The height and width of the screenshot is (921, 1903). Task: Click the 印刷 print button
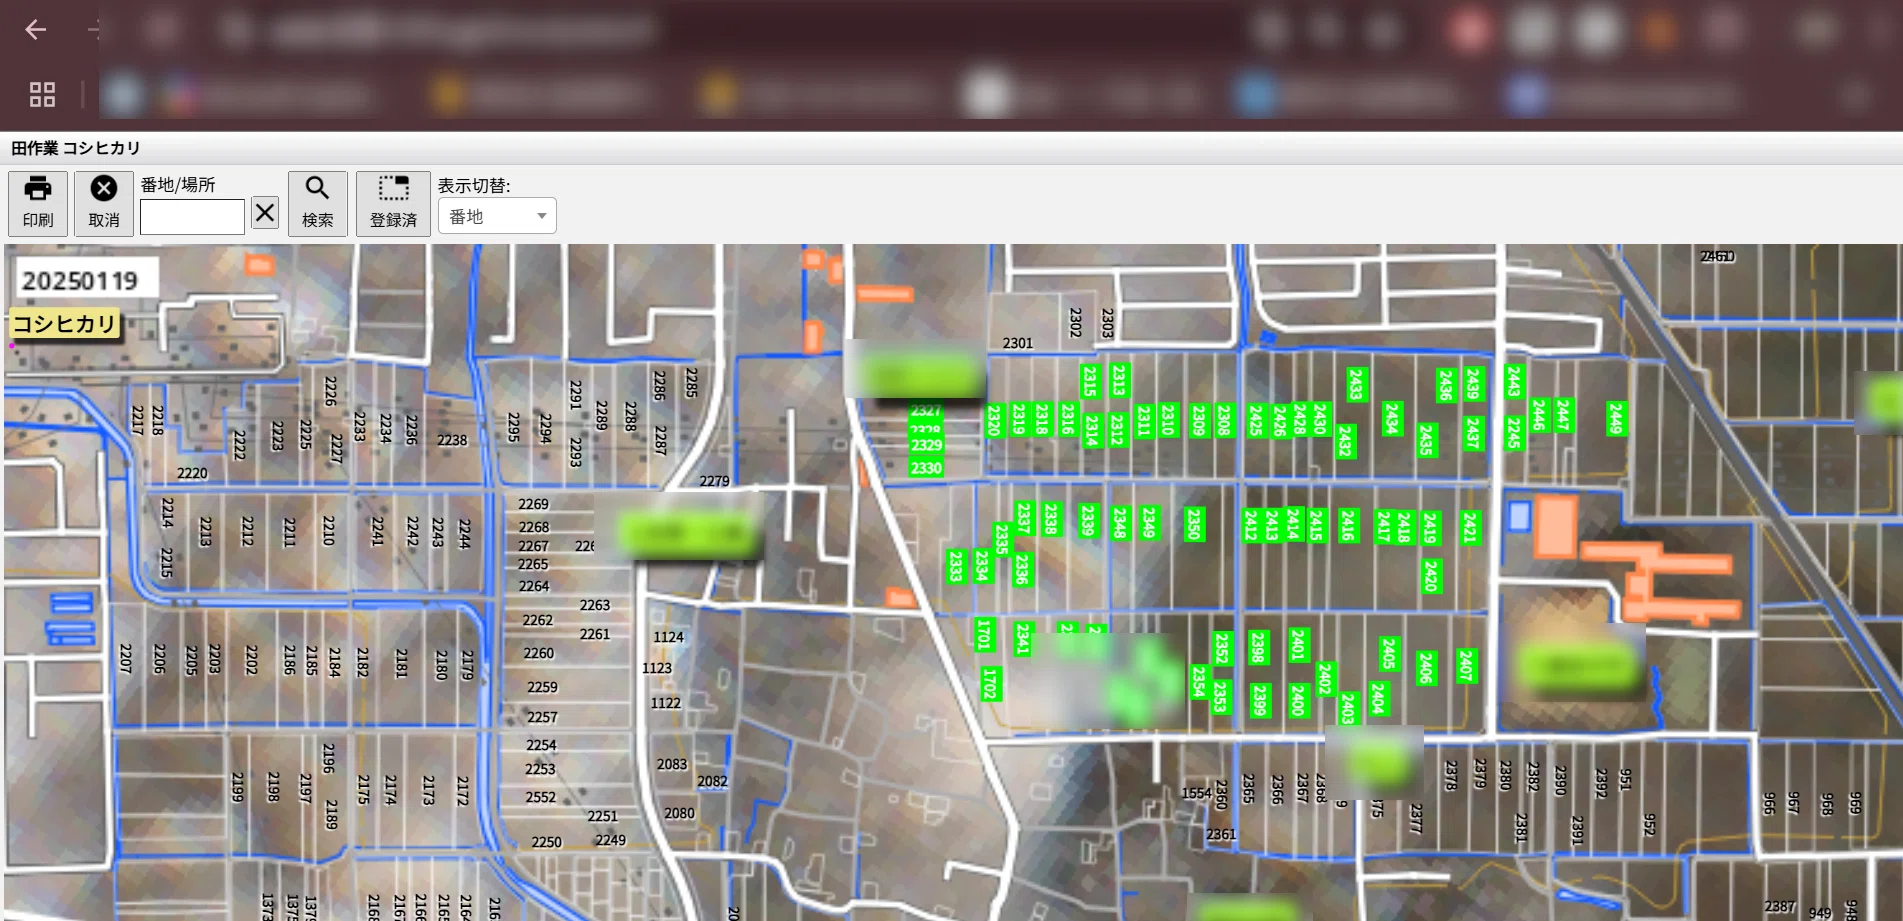click(38, 203)
